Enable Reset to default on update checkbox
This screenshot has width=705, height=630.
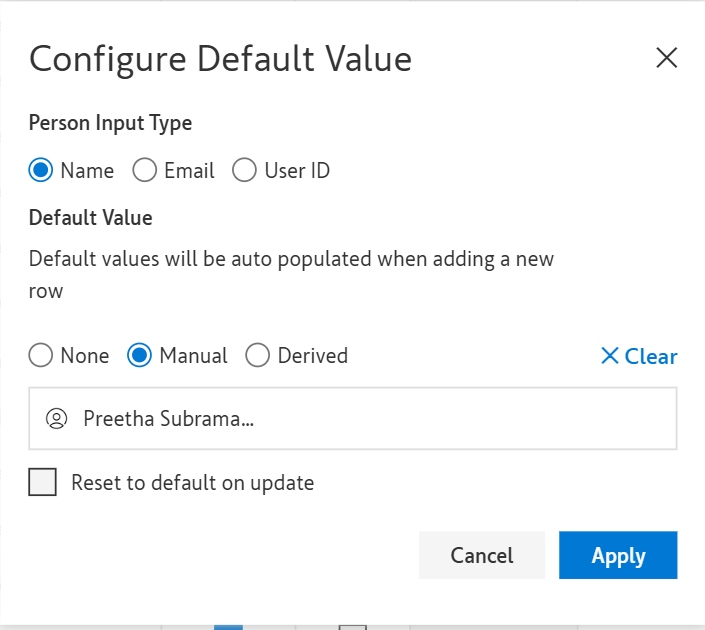point(43,483)
